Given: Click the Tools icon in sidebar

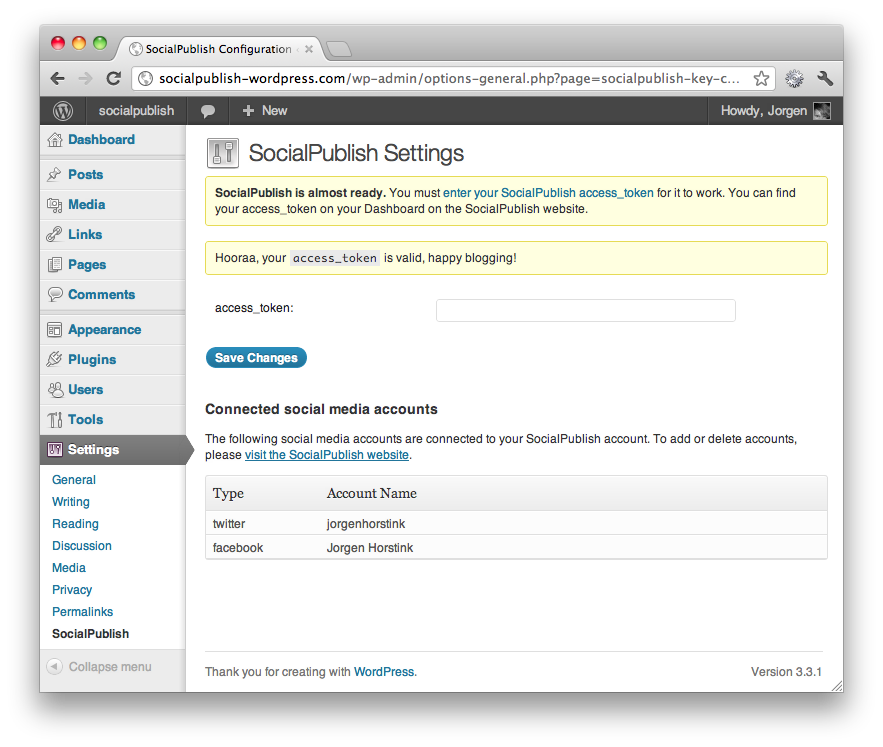Looking at the screenshot, I should (55, 420).
